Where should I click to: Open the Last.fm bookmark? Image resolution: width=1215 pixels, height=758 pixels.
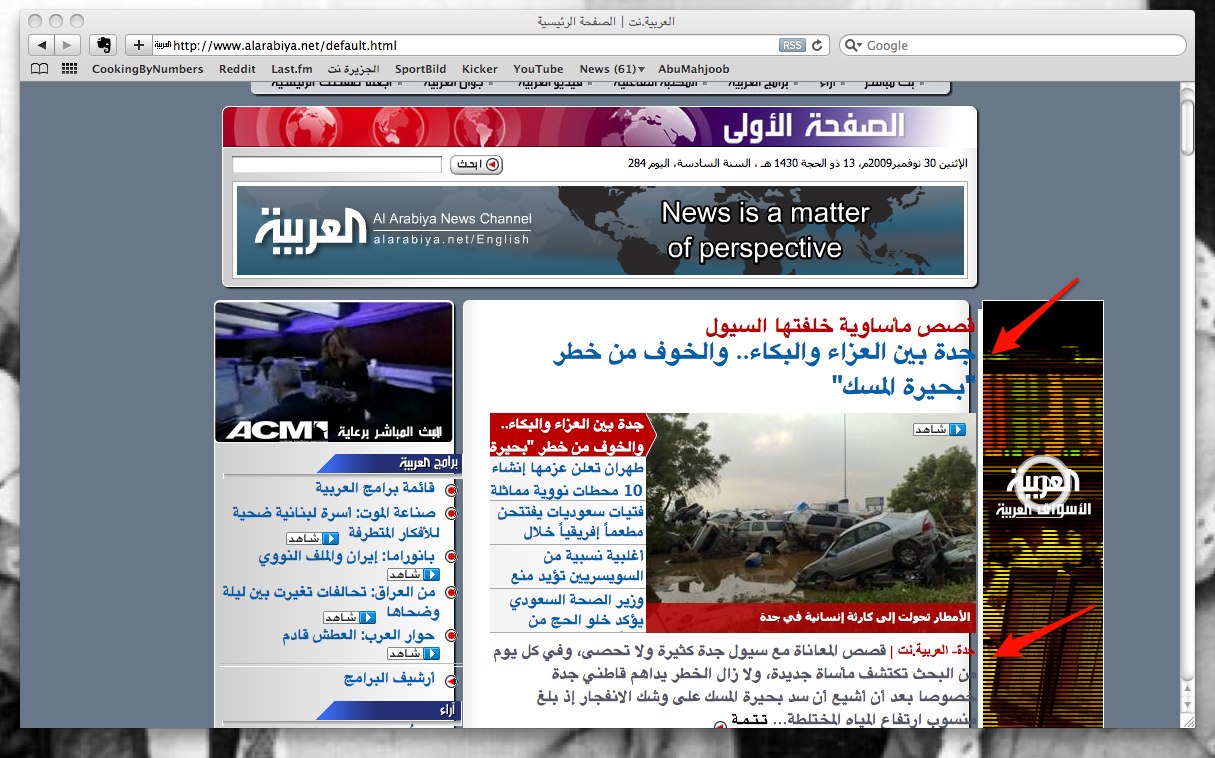tap(292, 69)
